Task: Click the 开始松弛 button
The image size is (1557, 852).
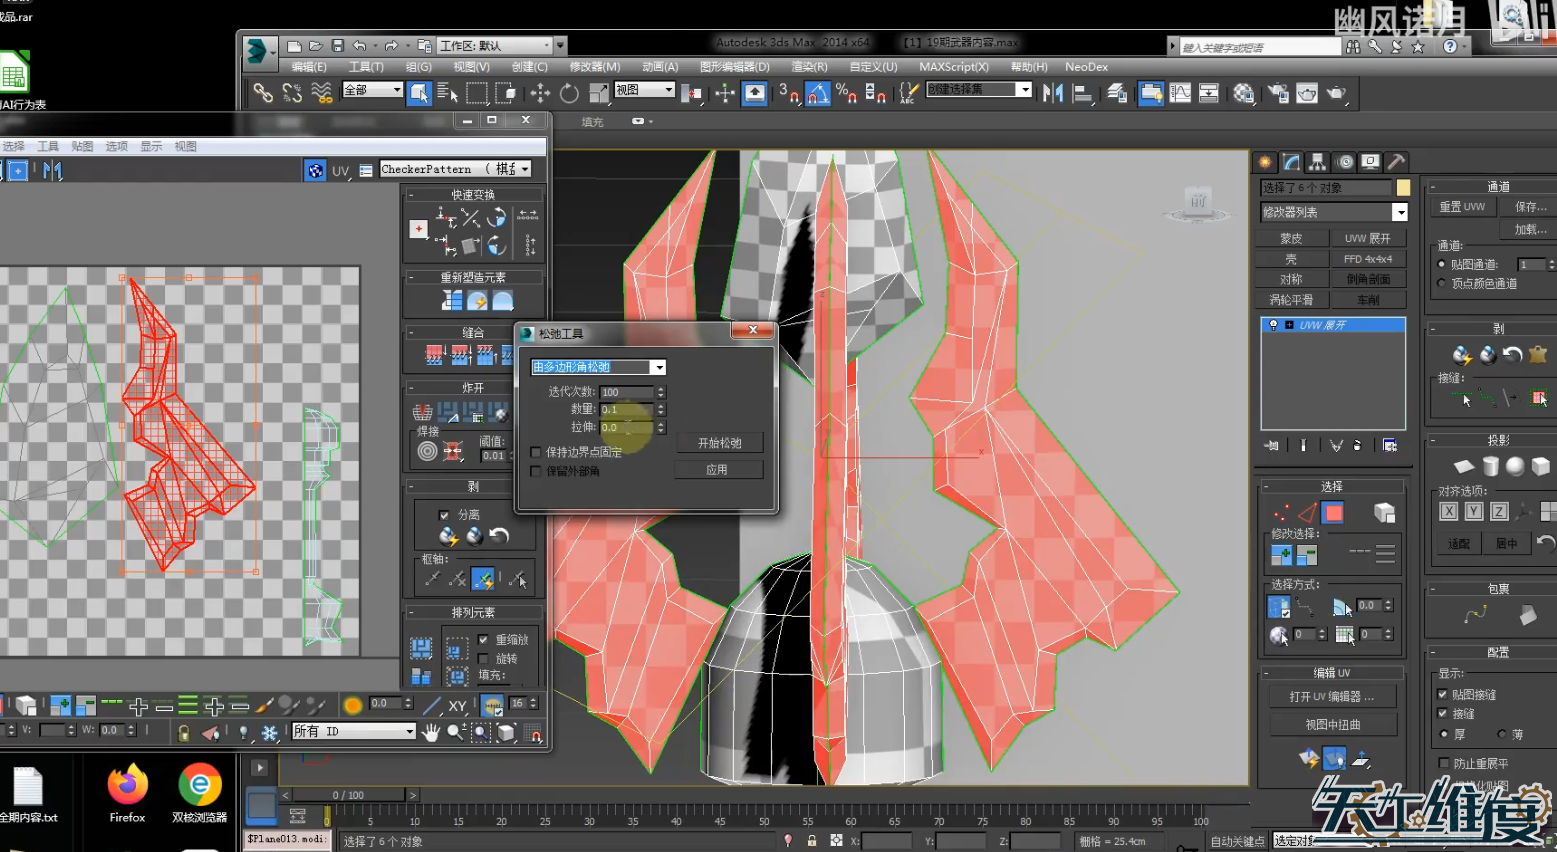Action: point(719,443)
